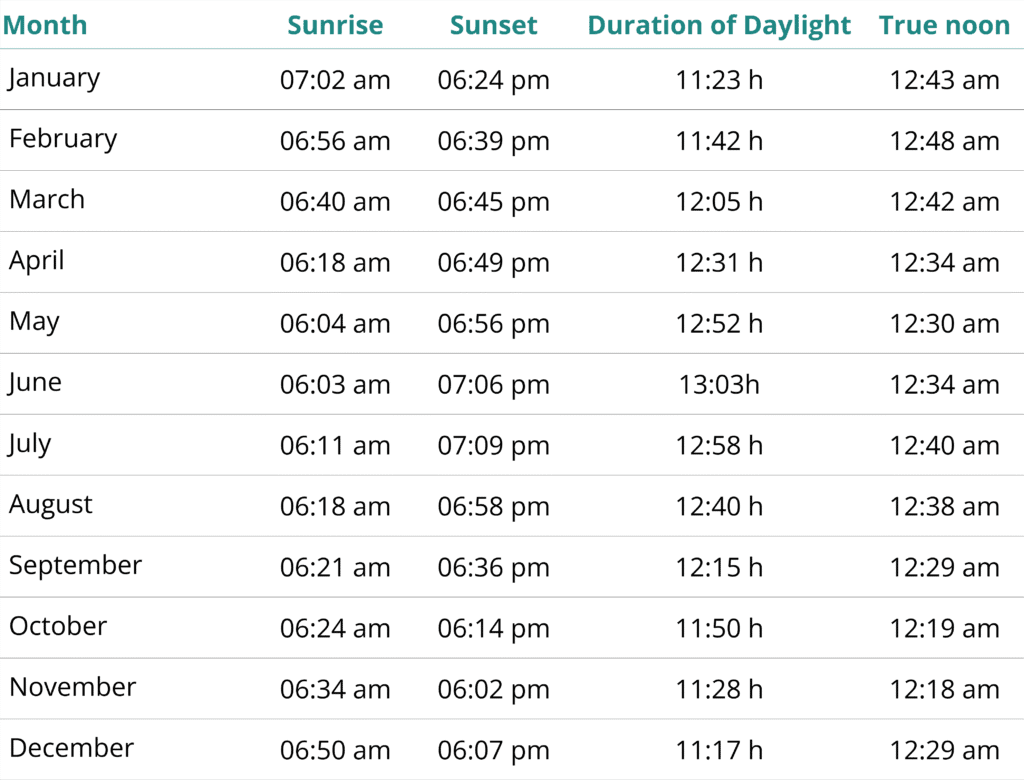Viewport: 1024px width, 780px height.
Task: Select the True noon column header
Action: pos(944,25)
